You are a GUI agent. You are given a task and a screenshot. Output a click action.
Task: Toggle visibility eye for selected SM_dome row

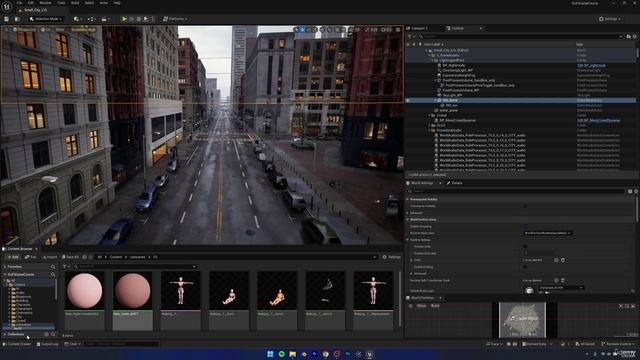(408, 100)
